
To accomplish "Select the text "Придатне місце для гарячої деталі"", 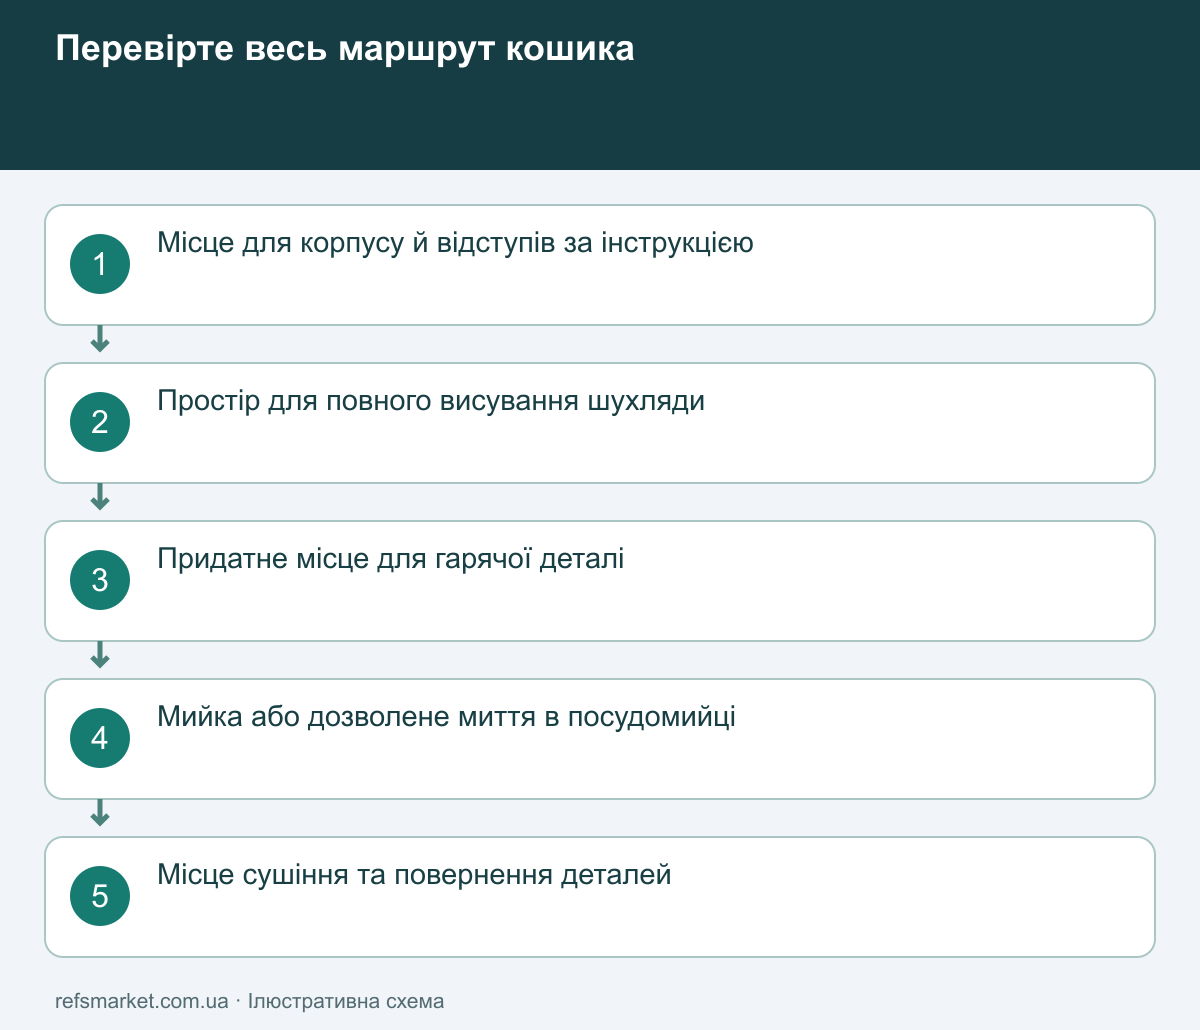I will click(391, 559).
